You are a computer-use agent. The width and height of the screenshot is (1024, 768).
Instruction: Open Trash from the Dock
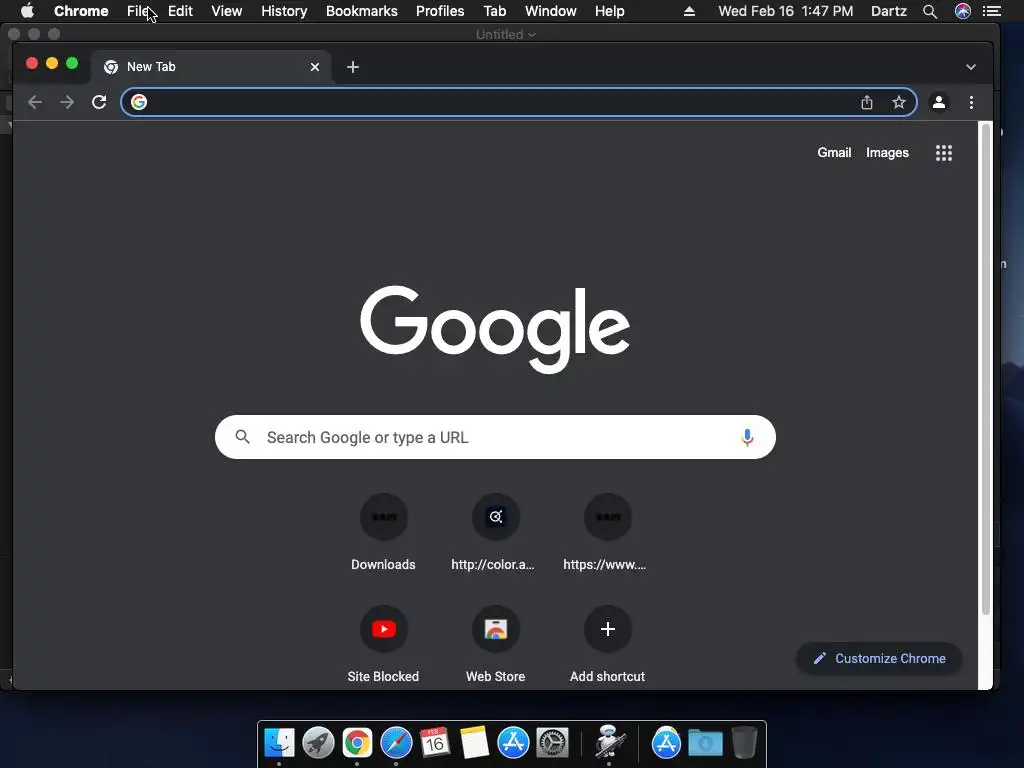744,743
